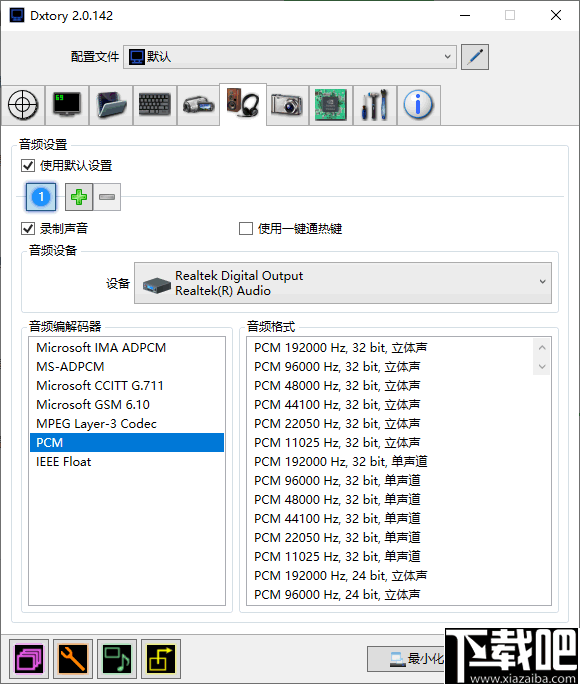The image size is (580, 684).
Task: Click the green music note icon button
Action: click(x=117, y=659)
